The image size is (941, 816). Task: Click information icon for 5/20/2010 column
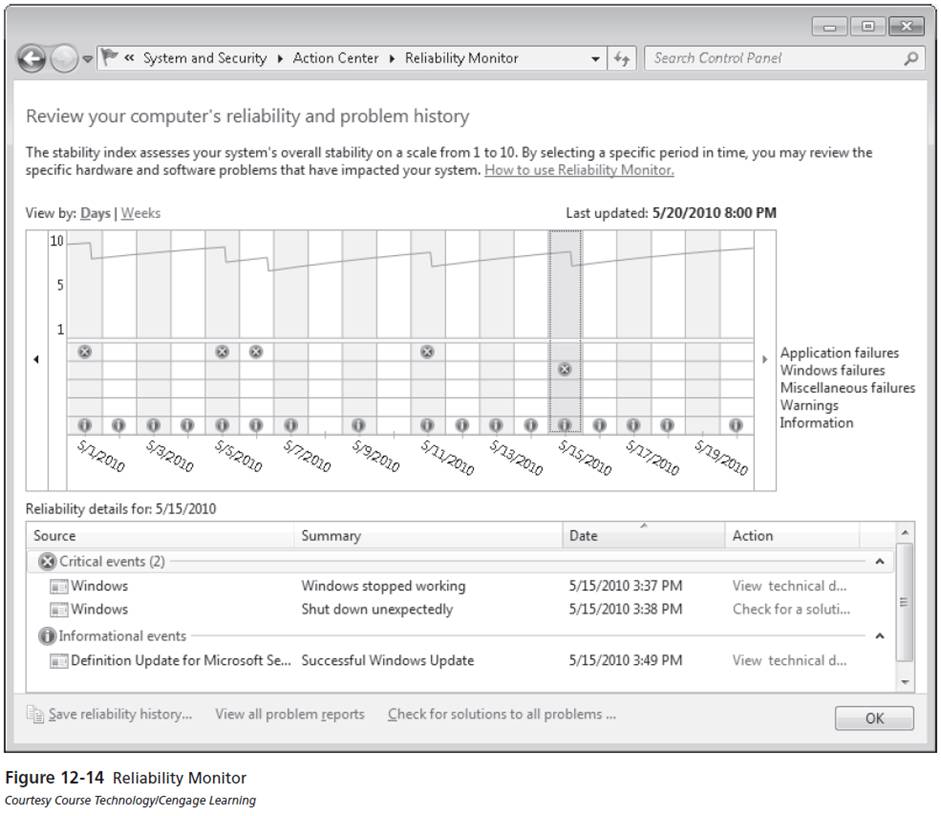(736, 425)
